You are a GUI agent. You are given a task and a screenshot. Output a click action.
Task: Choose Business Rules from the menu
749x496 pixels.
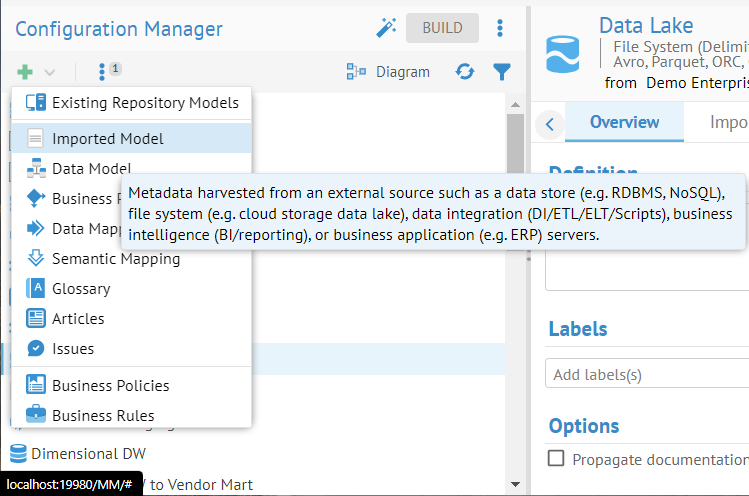[103, 414]
